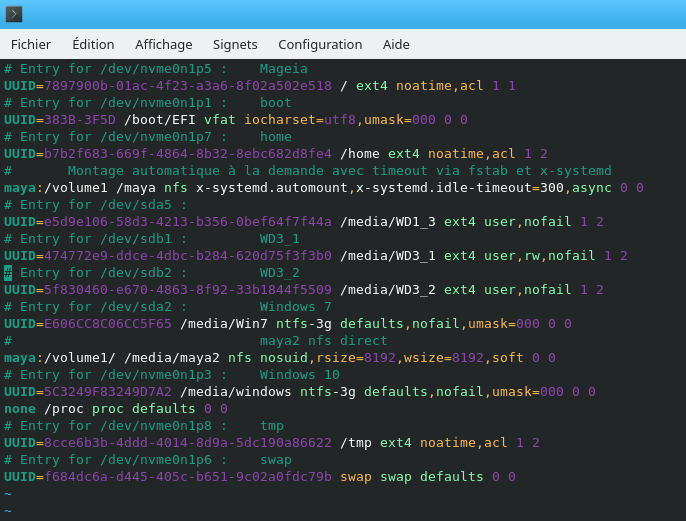Click the 'Windows 10' comment label
This screenshot has height=521, width=686.
point(300,375)
